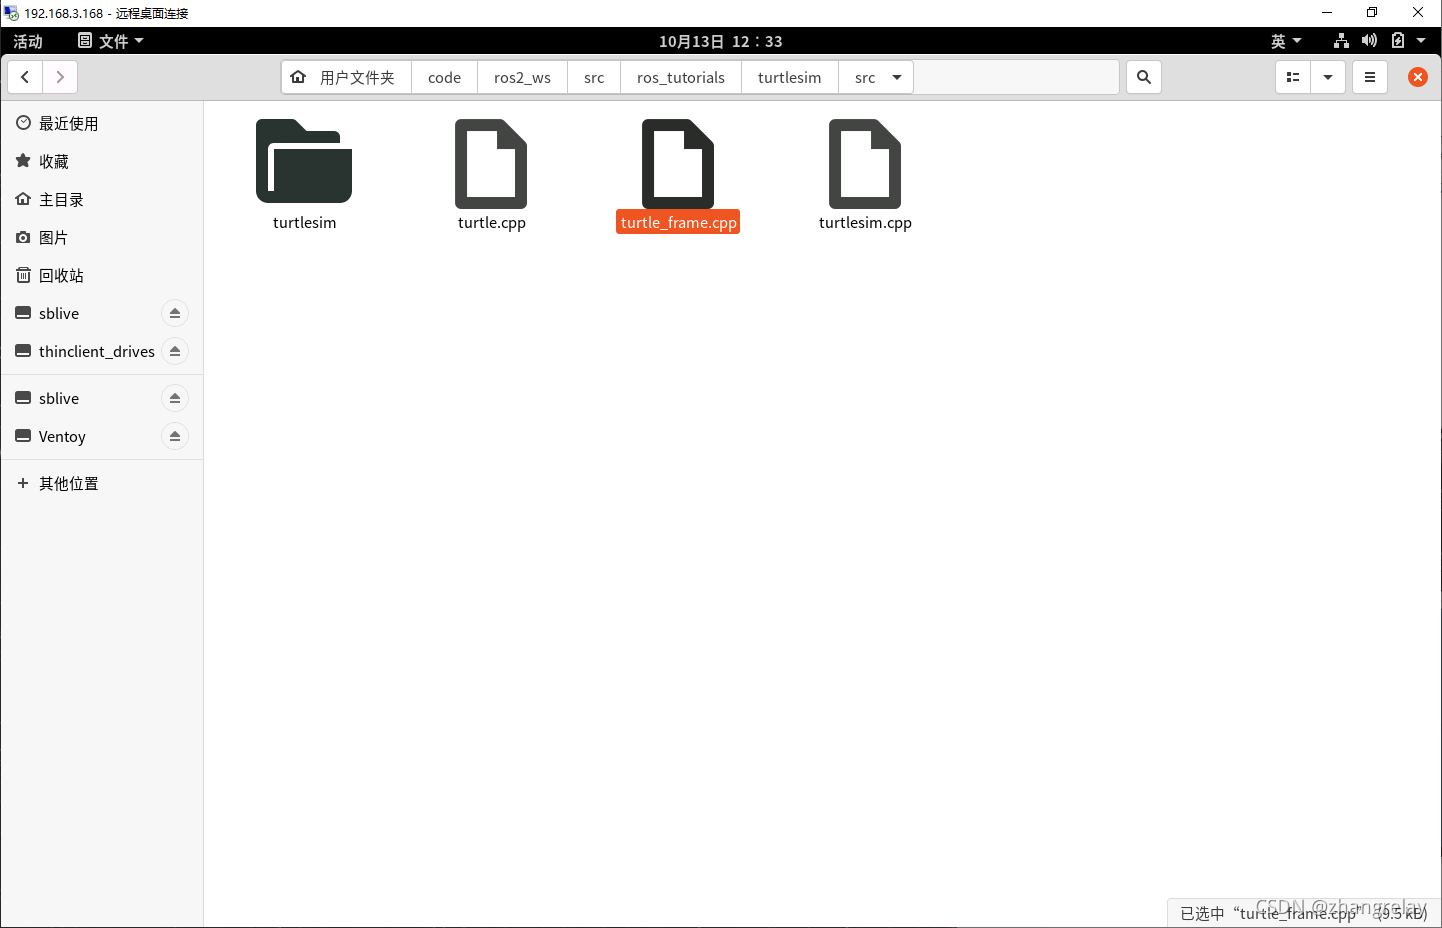The width and height of the screenshot is (1442, 928).
Task: Open Starred (收藏) in the sidebar
Action: 102,161
